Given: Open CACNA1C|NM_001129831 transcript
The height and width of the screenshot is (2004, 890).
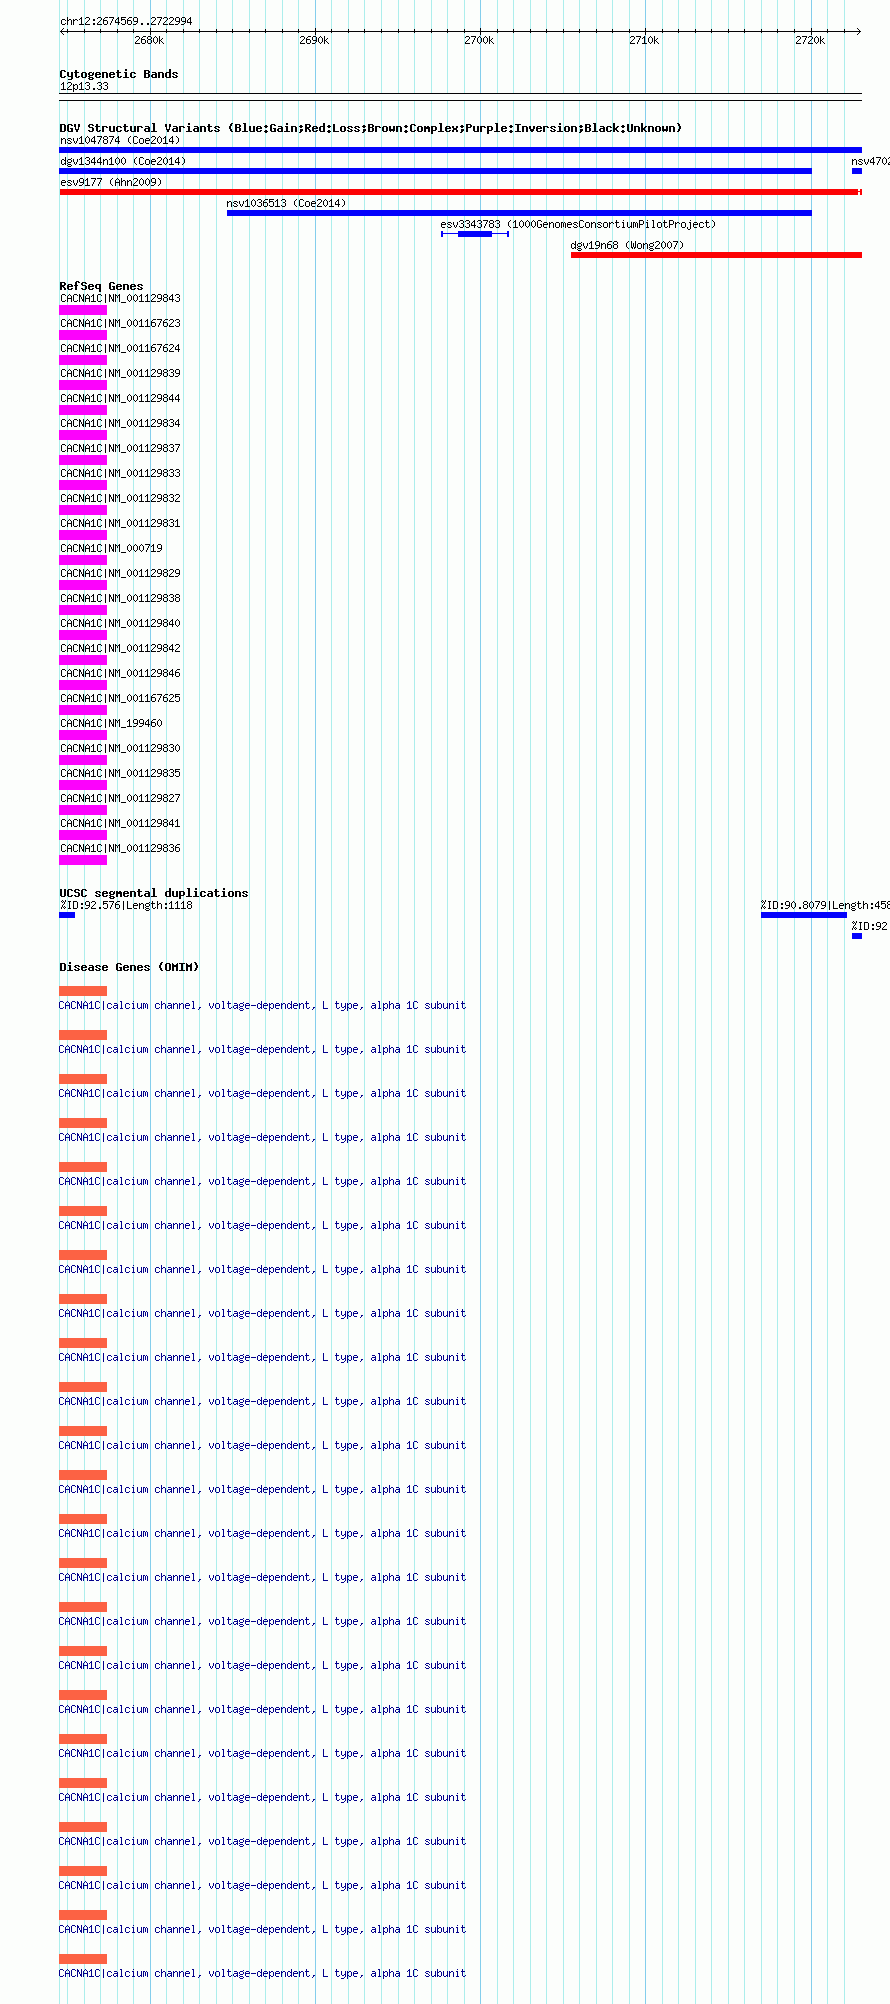Looking at the screenshot, I should point(120,523).
